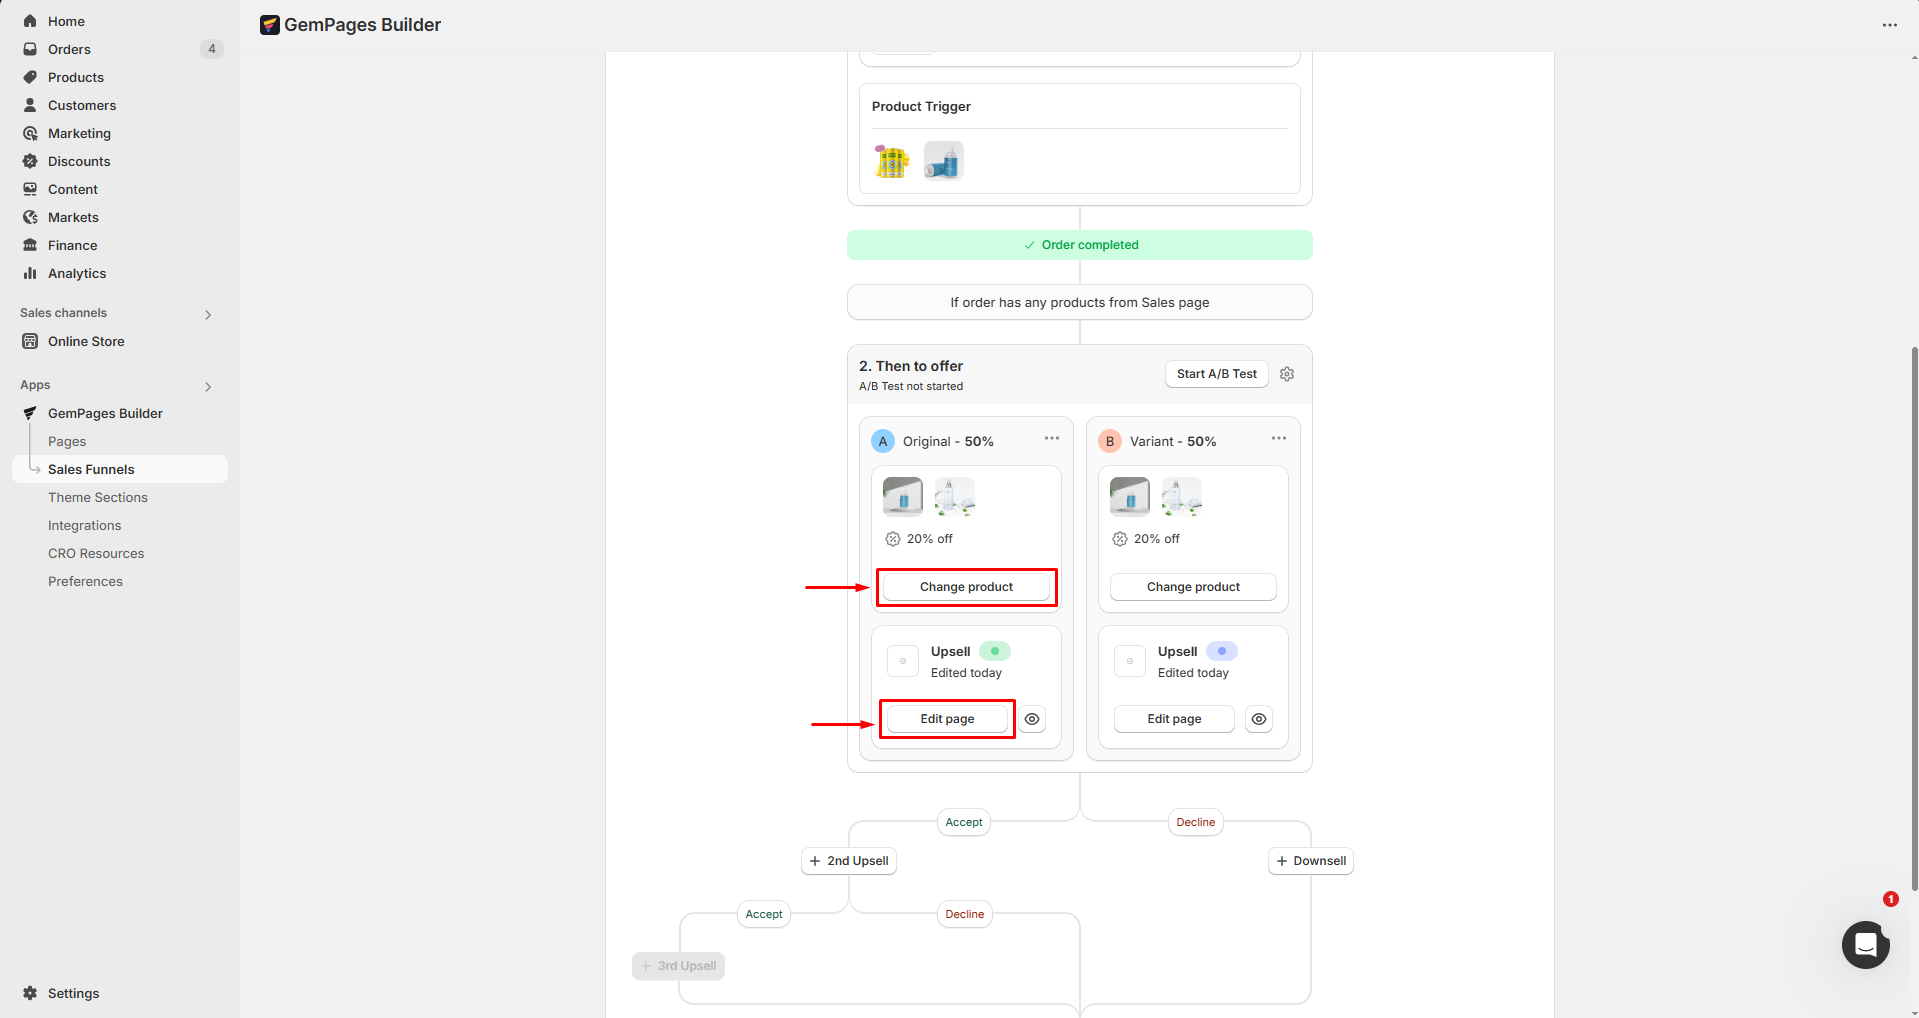Click the Online Store storefront icon
The height and width of the screenshot is (1018, 1919).
[30, 341]
